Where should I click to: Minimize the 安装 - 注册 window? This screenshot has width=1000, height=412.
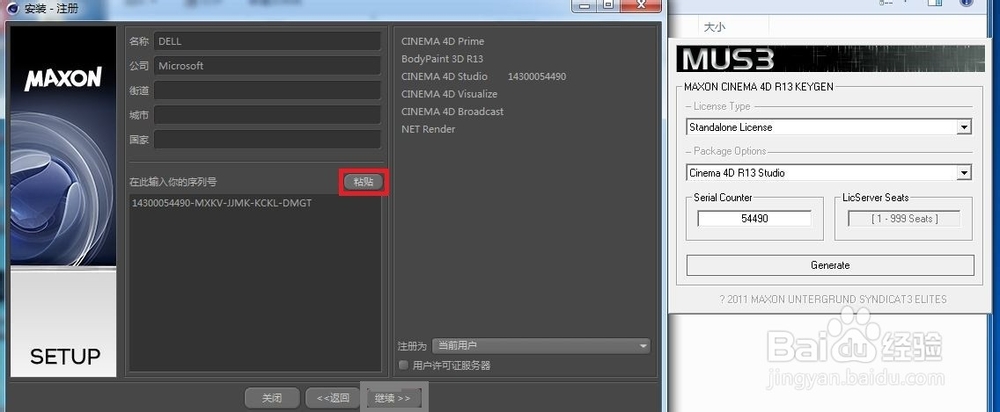585,5
